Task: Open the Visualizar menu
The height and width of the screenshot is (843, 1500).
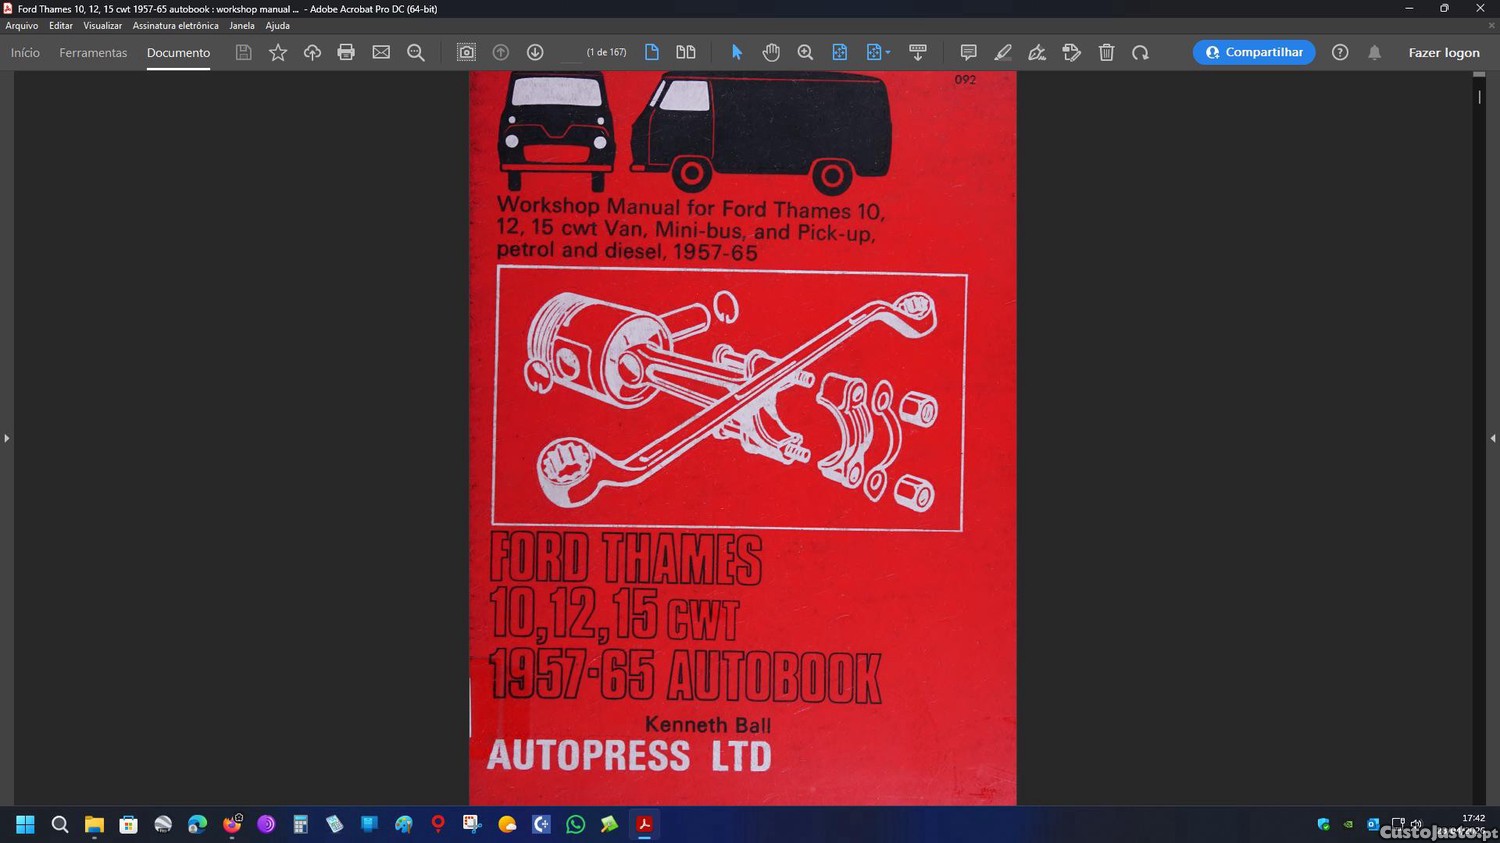Action: point(102,26)
